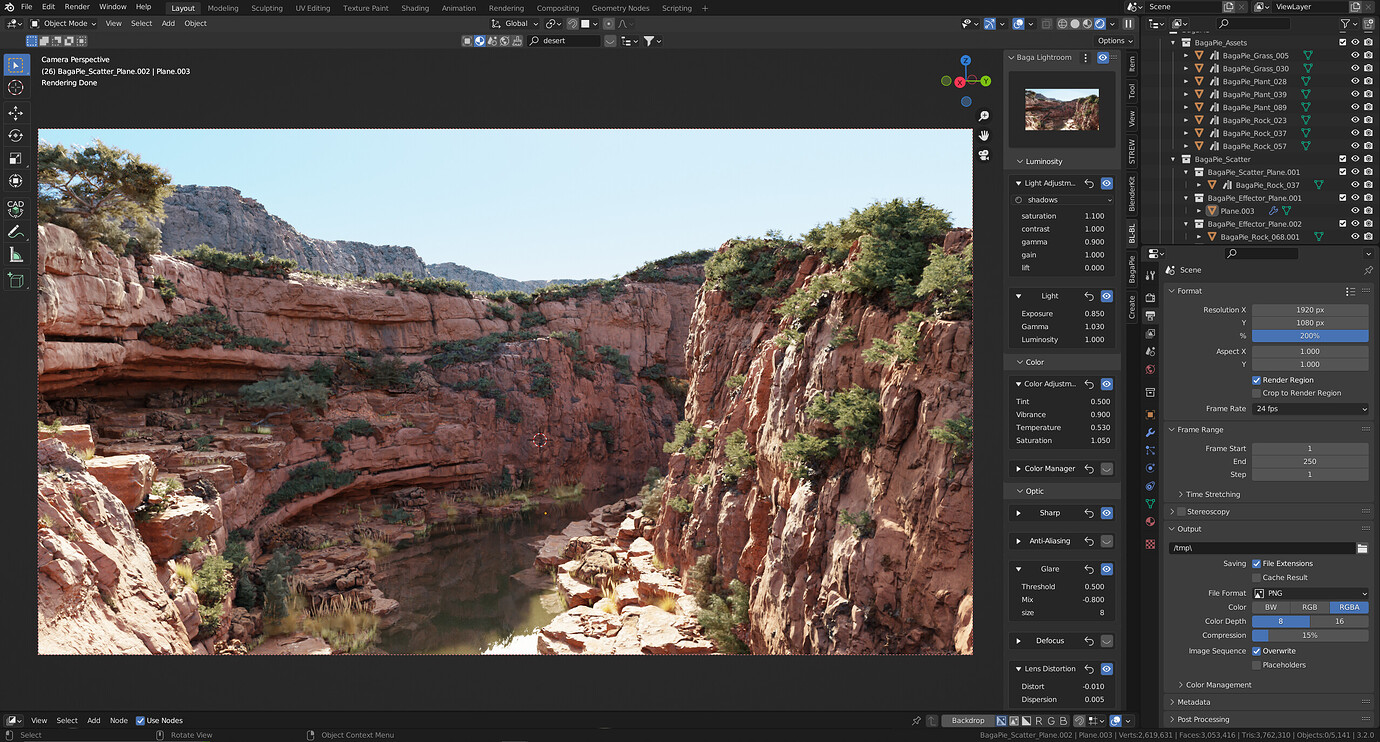Toggle the camera view icon
This screenshot has width=1380, height=742.
click(x=984, y=155)
